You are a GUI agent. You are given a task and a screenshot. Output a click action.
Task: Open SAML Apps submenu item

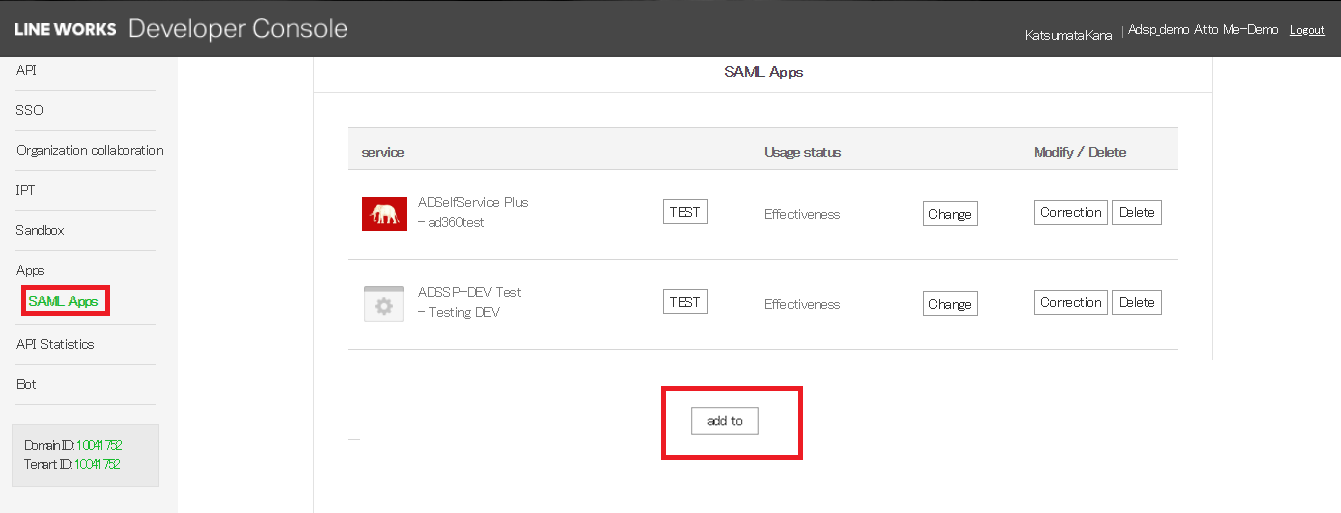click(x=63, y=301)
